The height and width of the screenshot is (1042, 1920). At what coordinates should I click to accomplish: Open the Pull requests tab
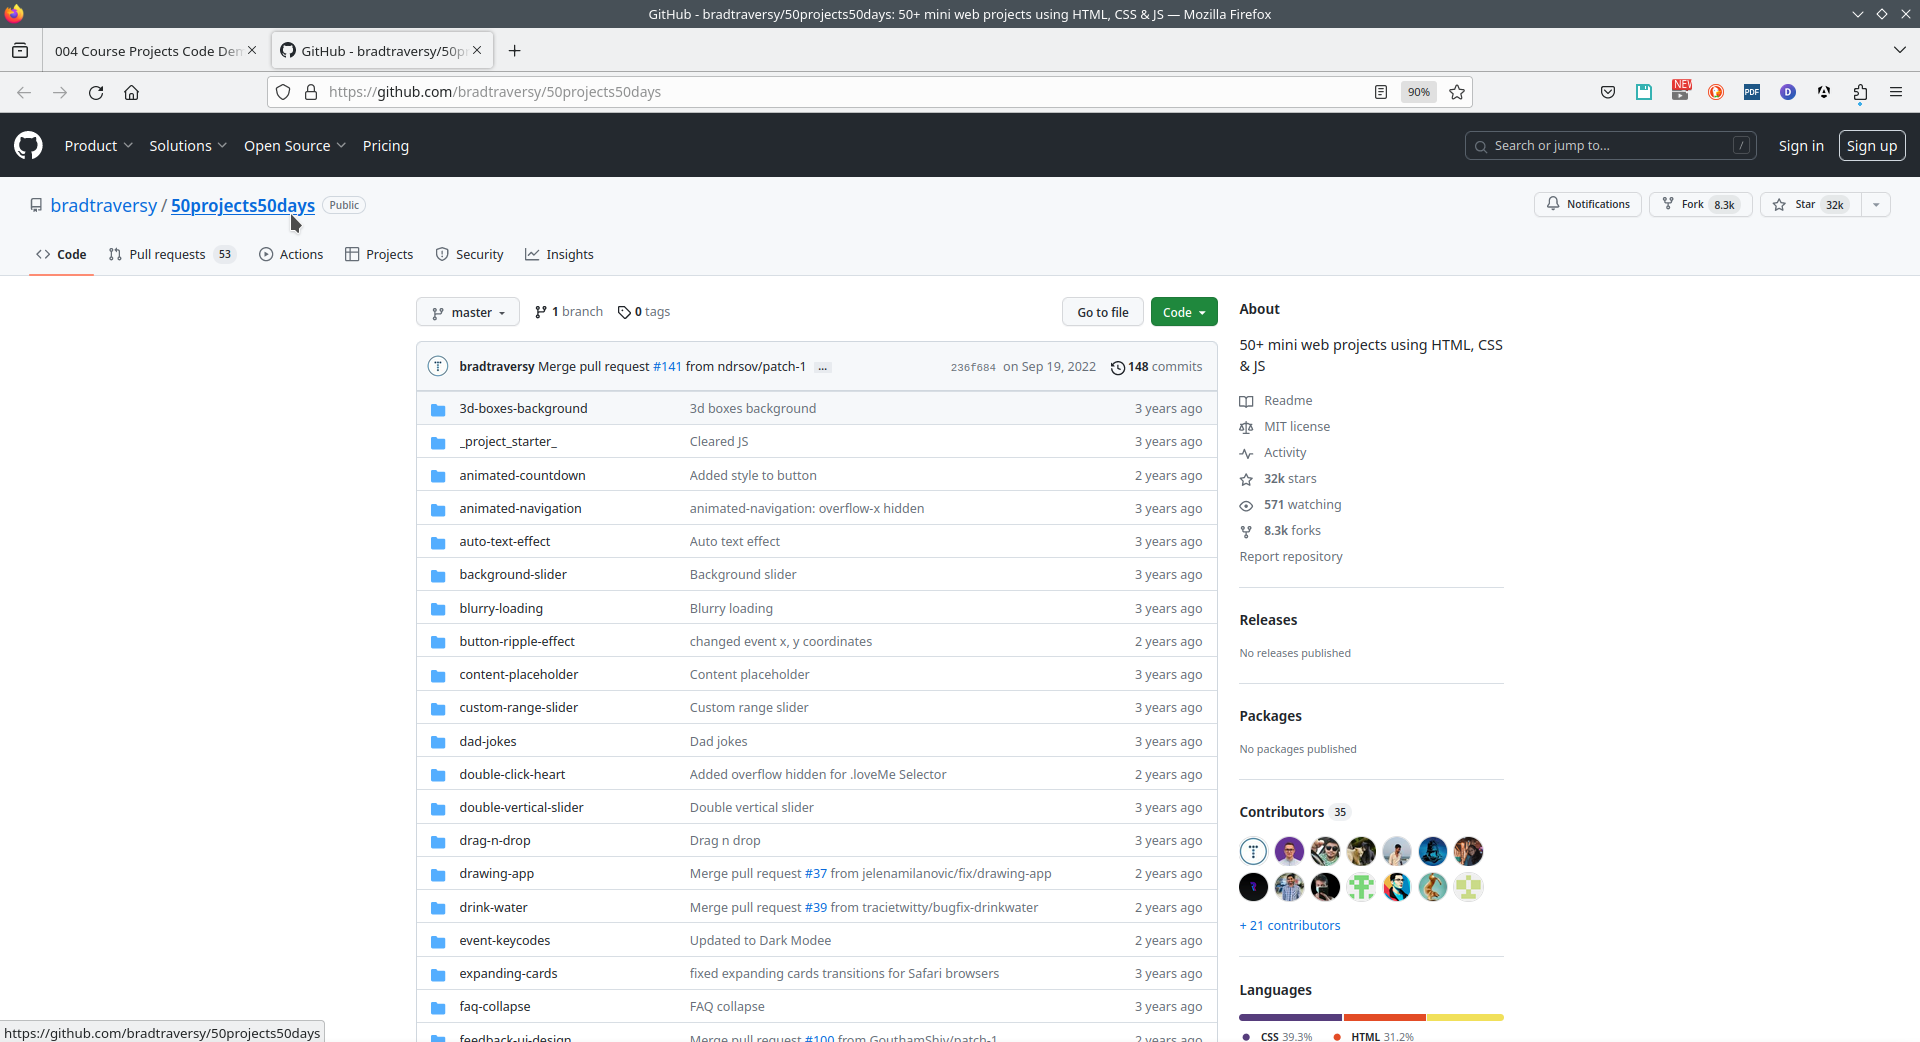click(171, 255)
